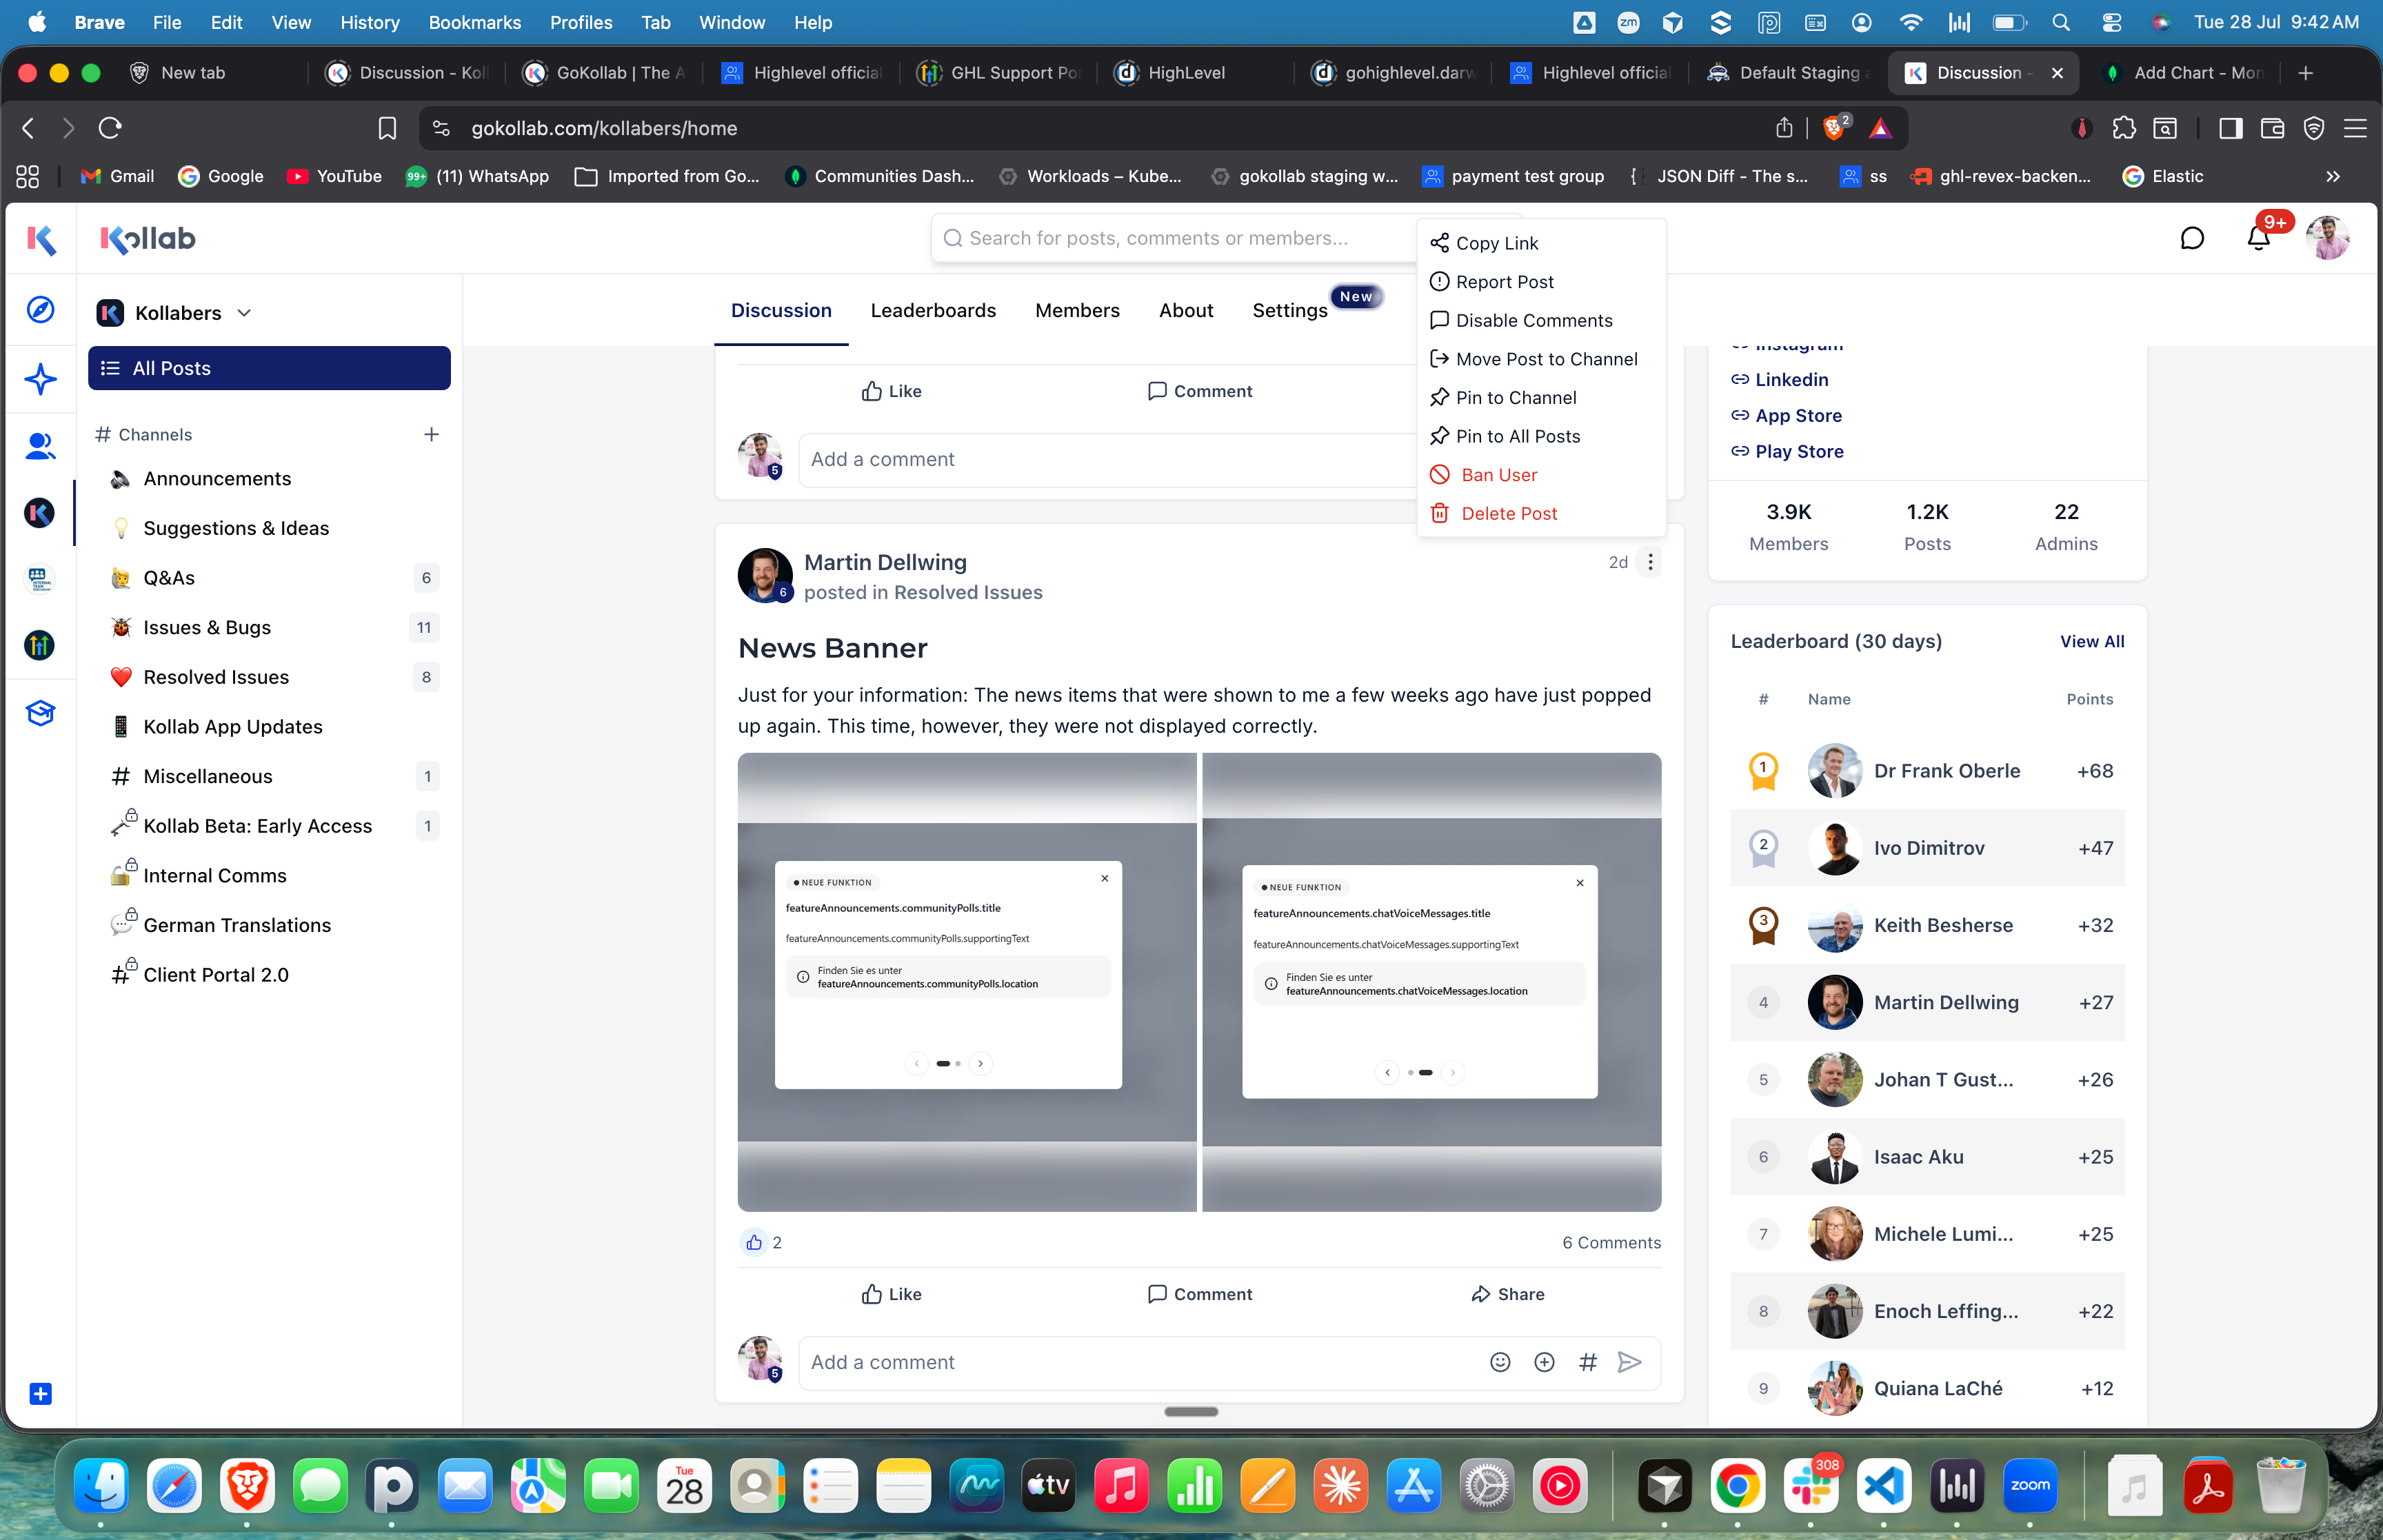Open the Brave Wallet icon
The height and width of the screenshot is (1540, 2383).
pyautogui.click(x=2272, y=128)
